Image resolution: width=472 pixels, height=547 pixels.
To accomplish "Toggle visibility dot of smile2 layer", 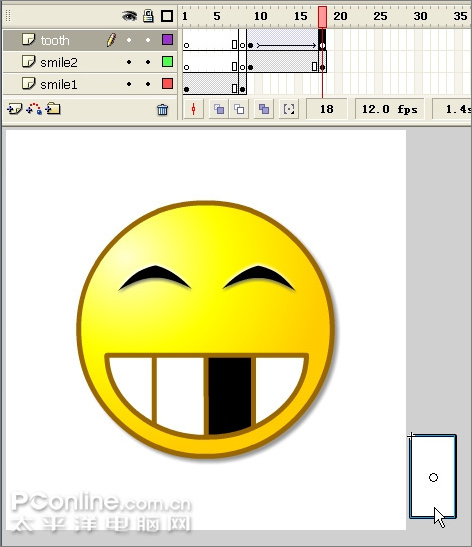I will [x=129, y=62].
